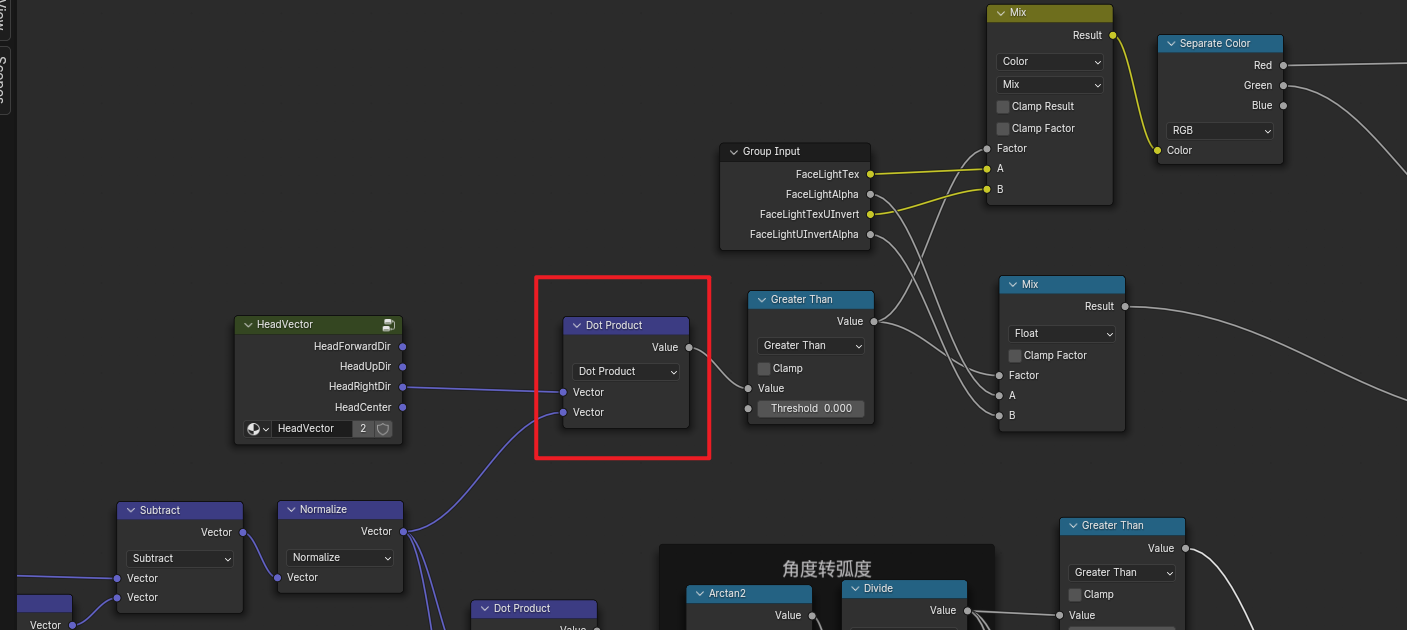
Task: Toggle Clamp checkbox under Threshold's Greater Than node
Action: click(764, 369)
